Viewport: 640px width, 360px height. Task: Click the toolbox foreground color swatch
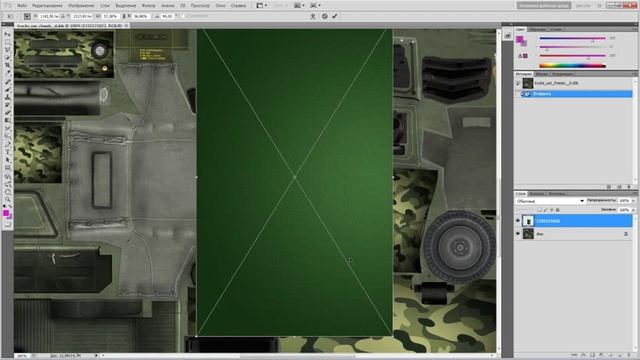[6, 213]
